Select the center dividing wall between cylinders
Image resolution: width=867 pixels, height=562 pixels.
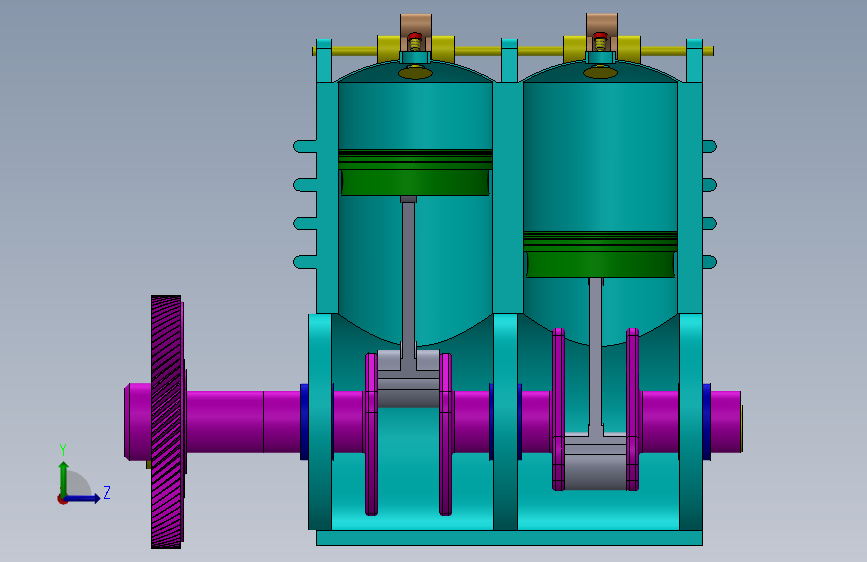coord(508,197)
